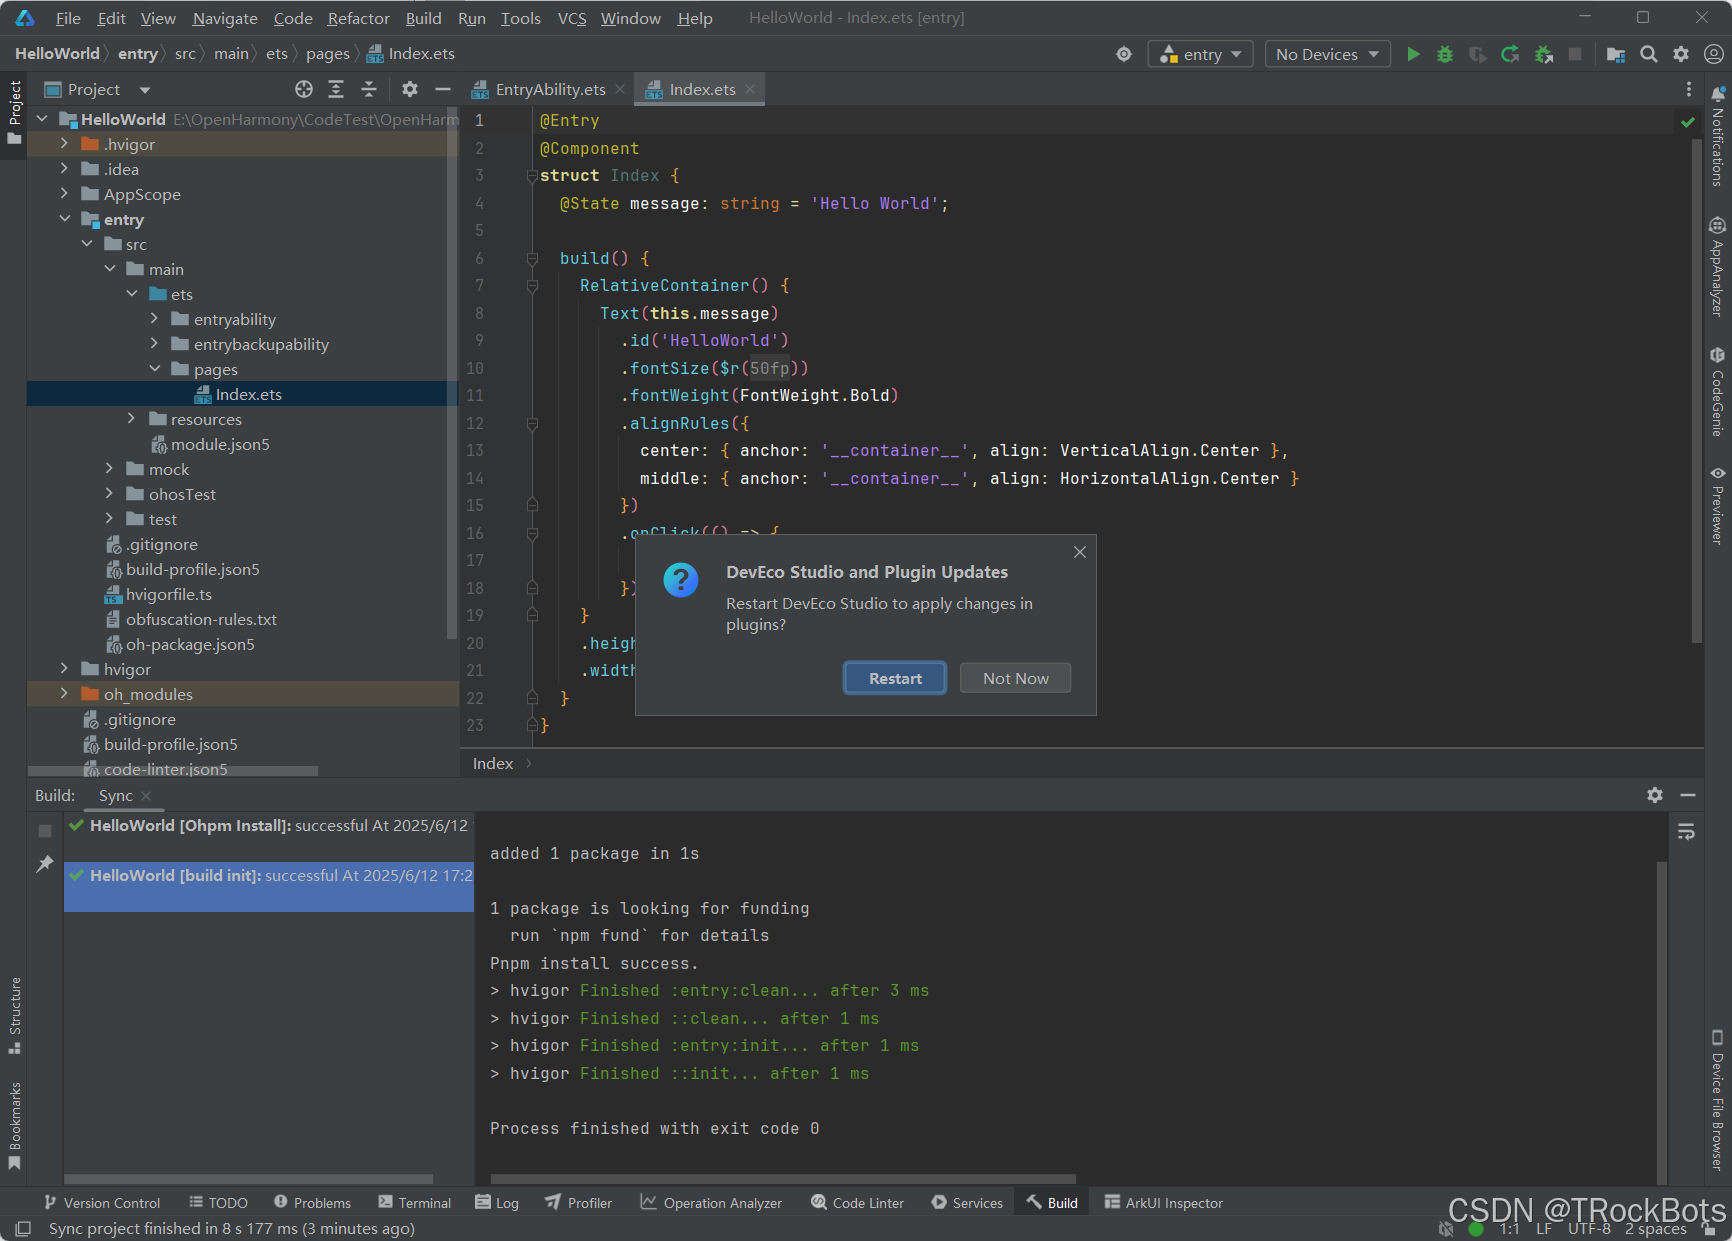The image size is (1732, 1241).
Task: Open IDE settings gear in top toolbar
Action: (x=1681, y=54)
